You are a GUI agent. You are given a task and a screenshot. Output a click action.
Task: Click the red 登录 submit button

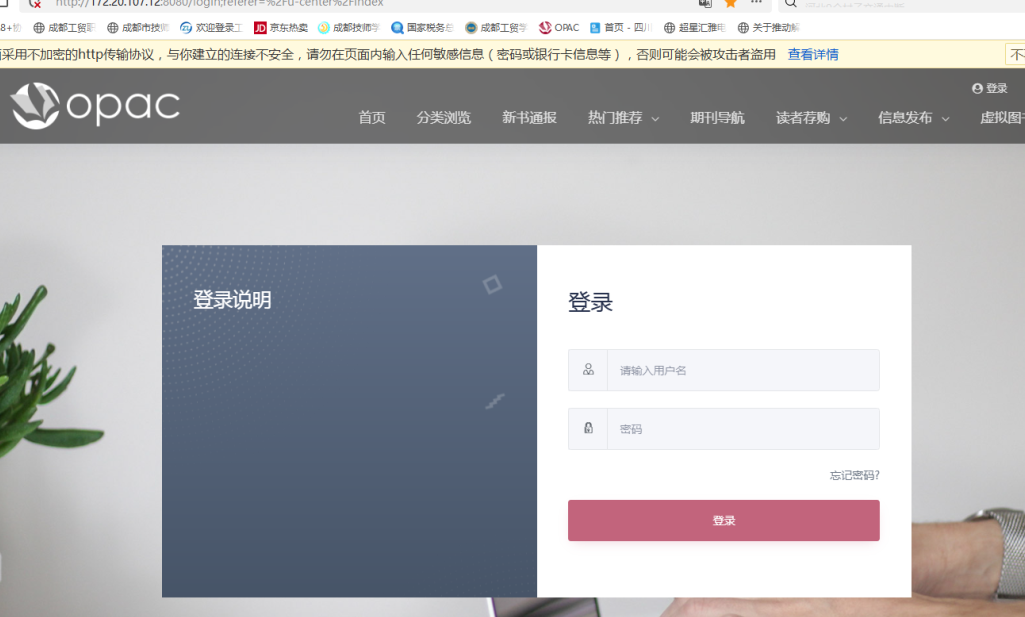click(x=724, y=520)
